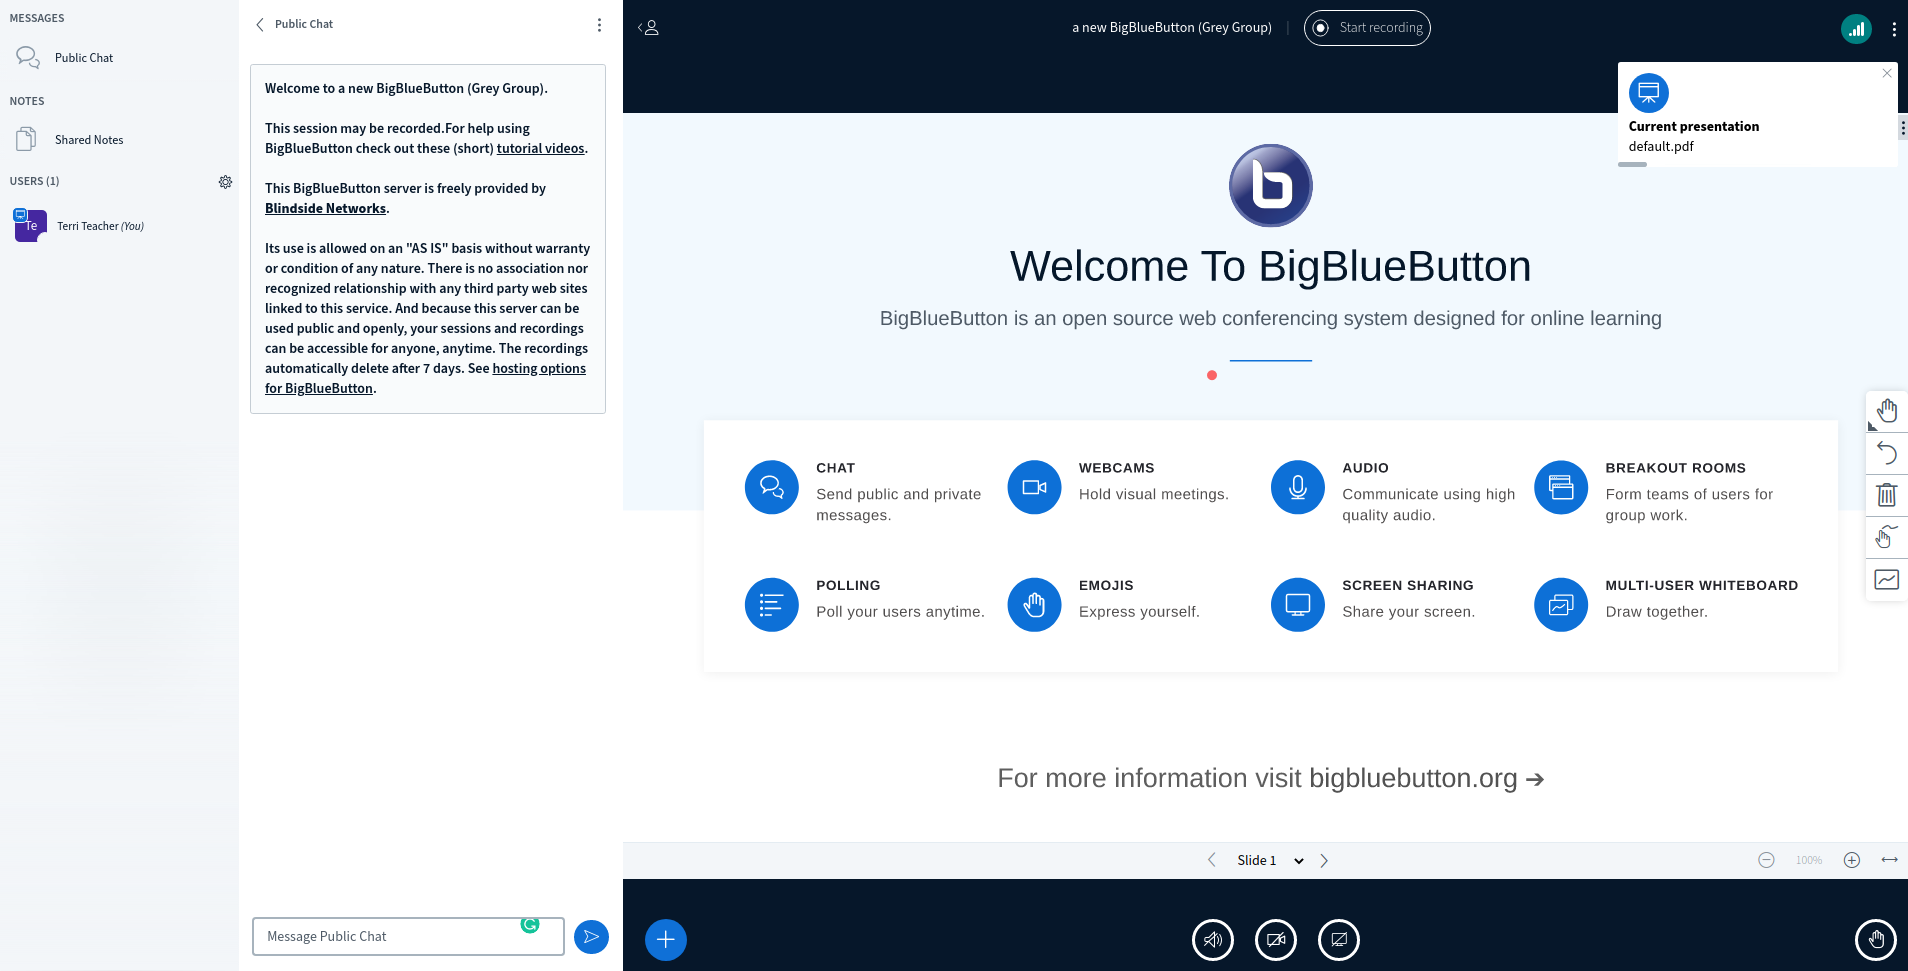Screen dimensions: 1908x971
Task: Fit presentation to width
Action: (x=1890, y=860)
